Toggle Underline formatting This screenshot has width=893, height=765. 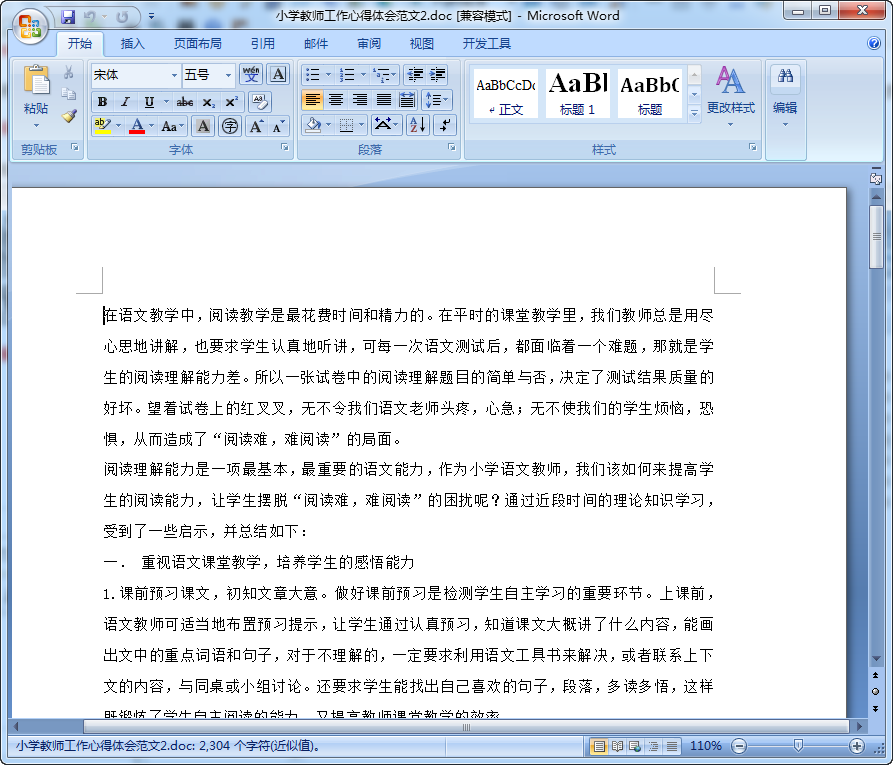tap(149, 102)
